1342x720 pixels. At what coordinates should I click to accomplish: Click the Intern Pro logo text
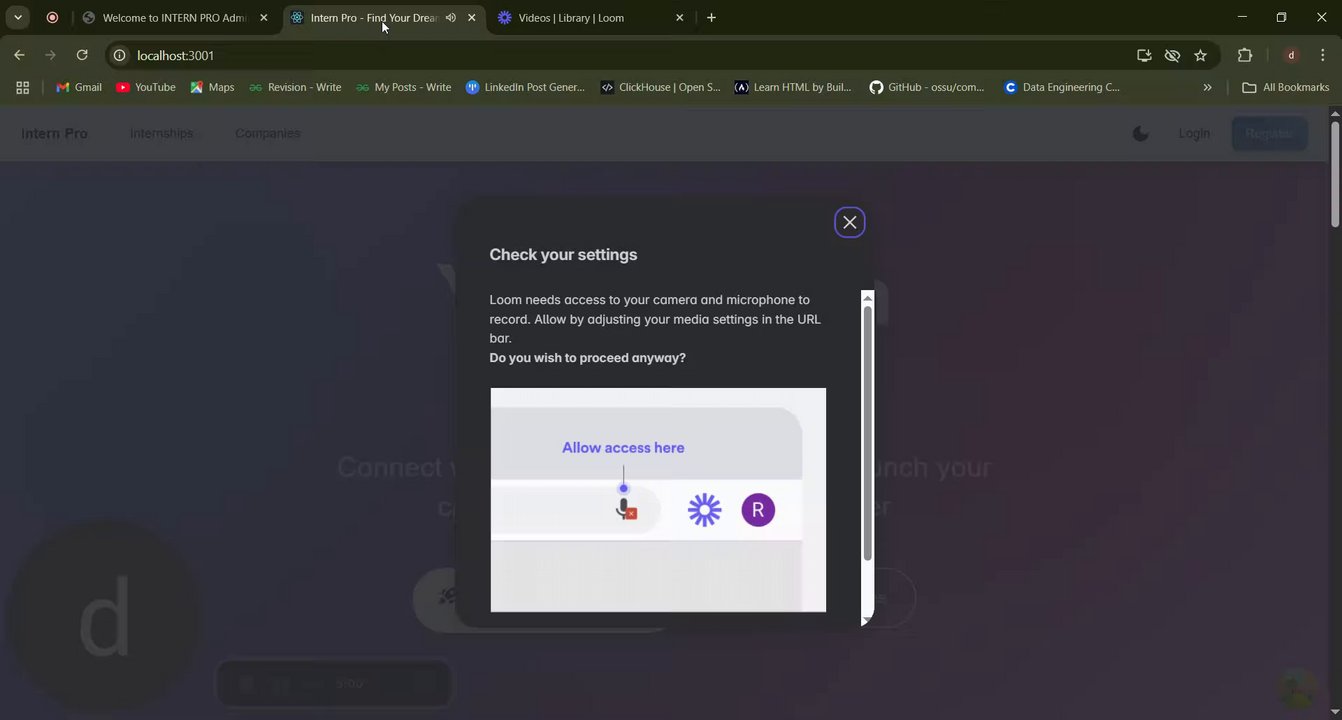tap(55, 133)
